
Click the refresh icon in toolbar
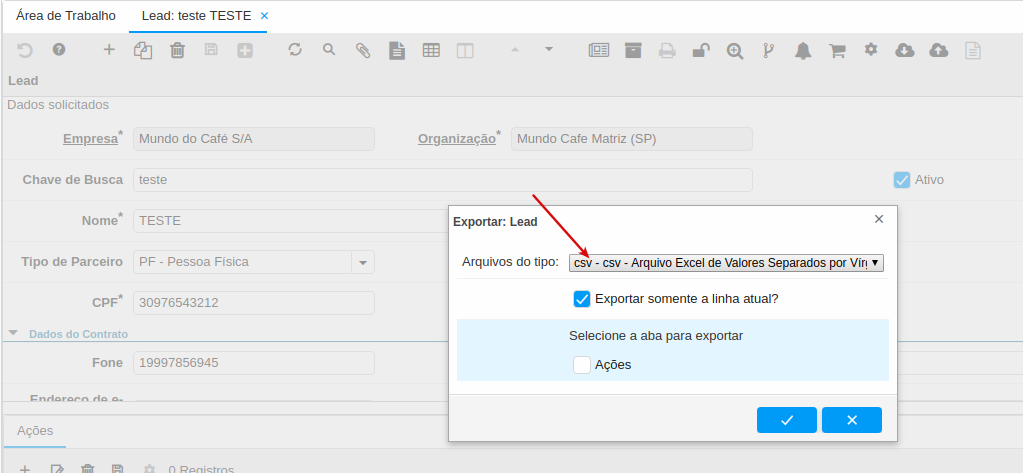(x=294, y=50)
